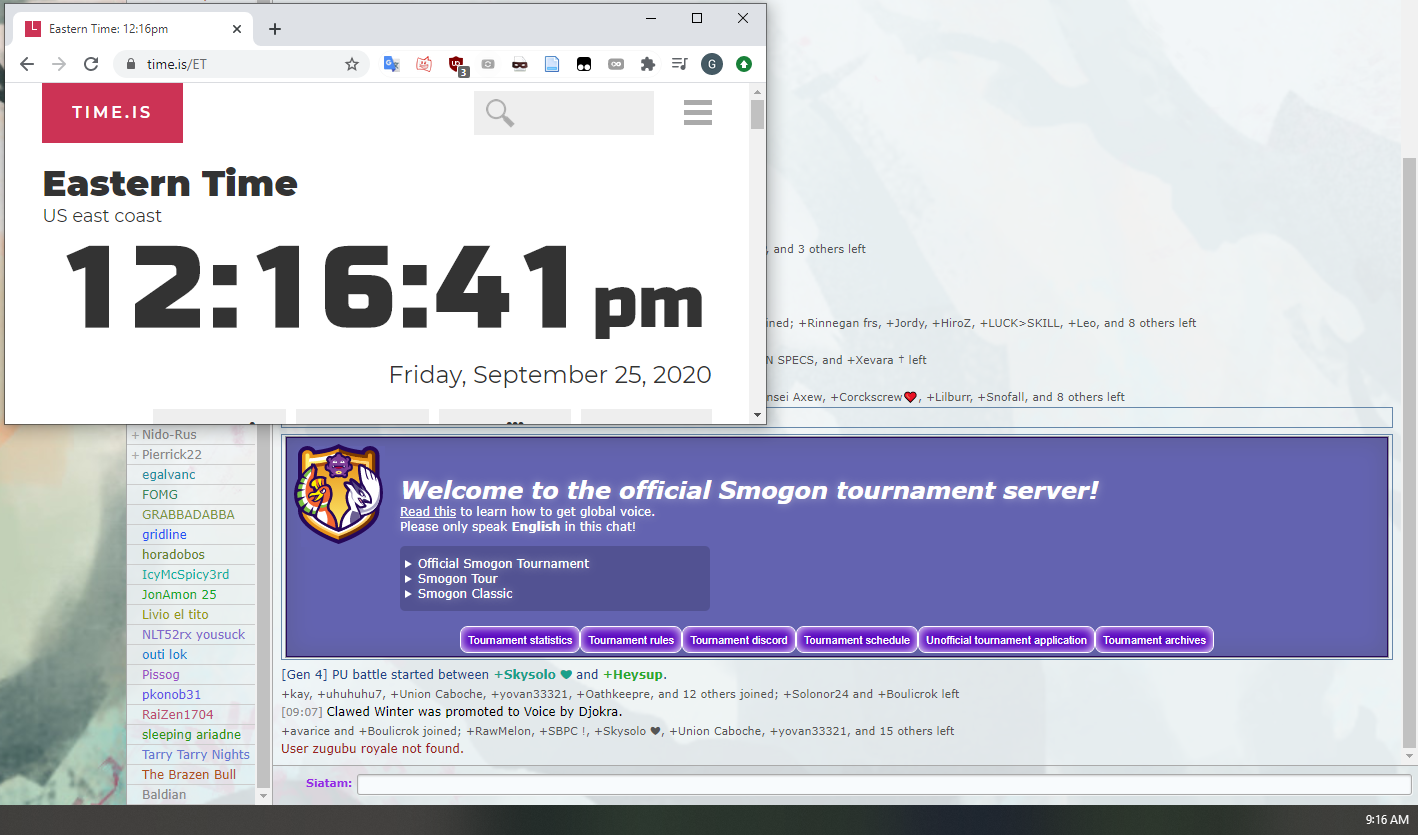
Task: Click user +Heysup in battle message
Action: [633, 675]
